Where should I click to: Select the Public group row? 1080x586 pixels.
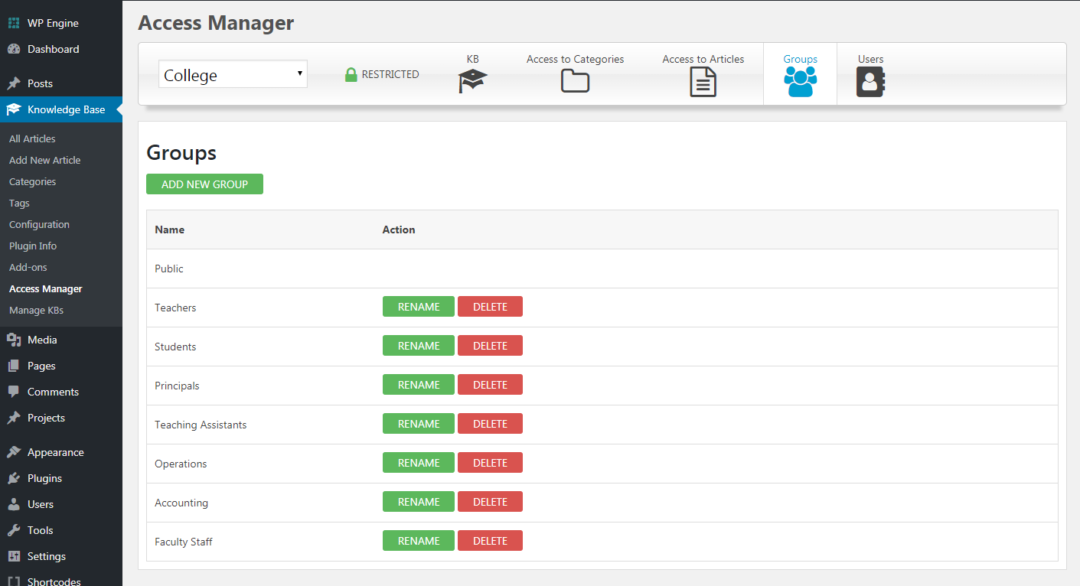click(168, 268)
